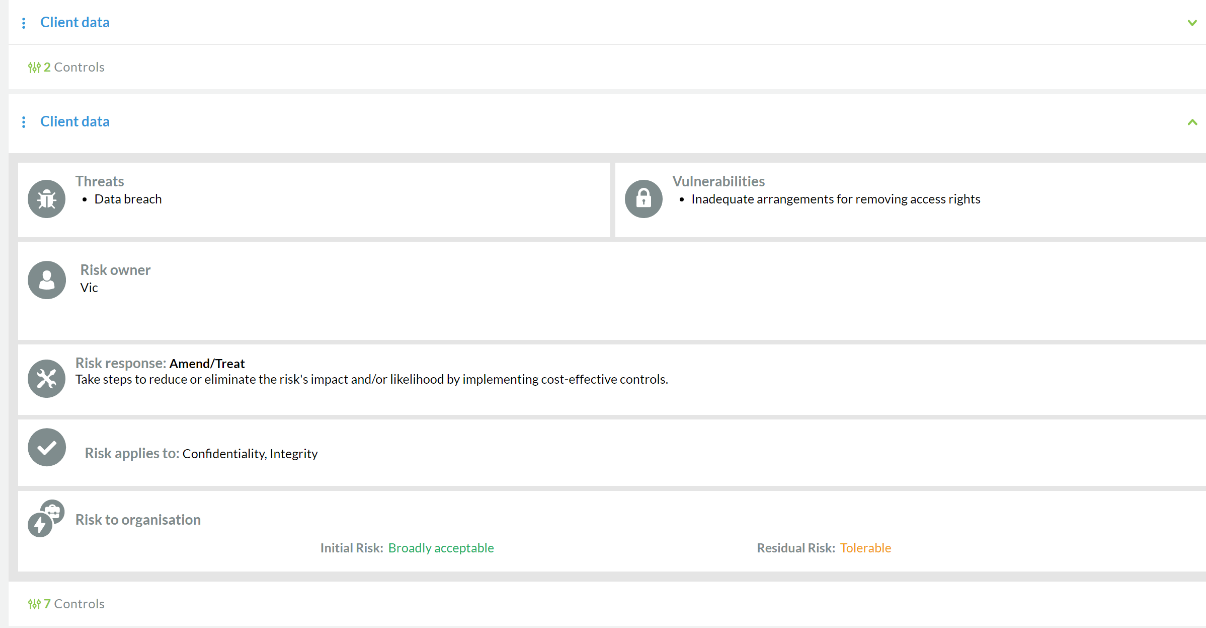1206x628 pixels.
Task: Click the Vulnerabilities padlock icon
Action: pos(643,199)
